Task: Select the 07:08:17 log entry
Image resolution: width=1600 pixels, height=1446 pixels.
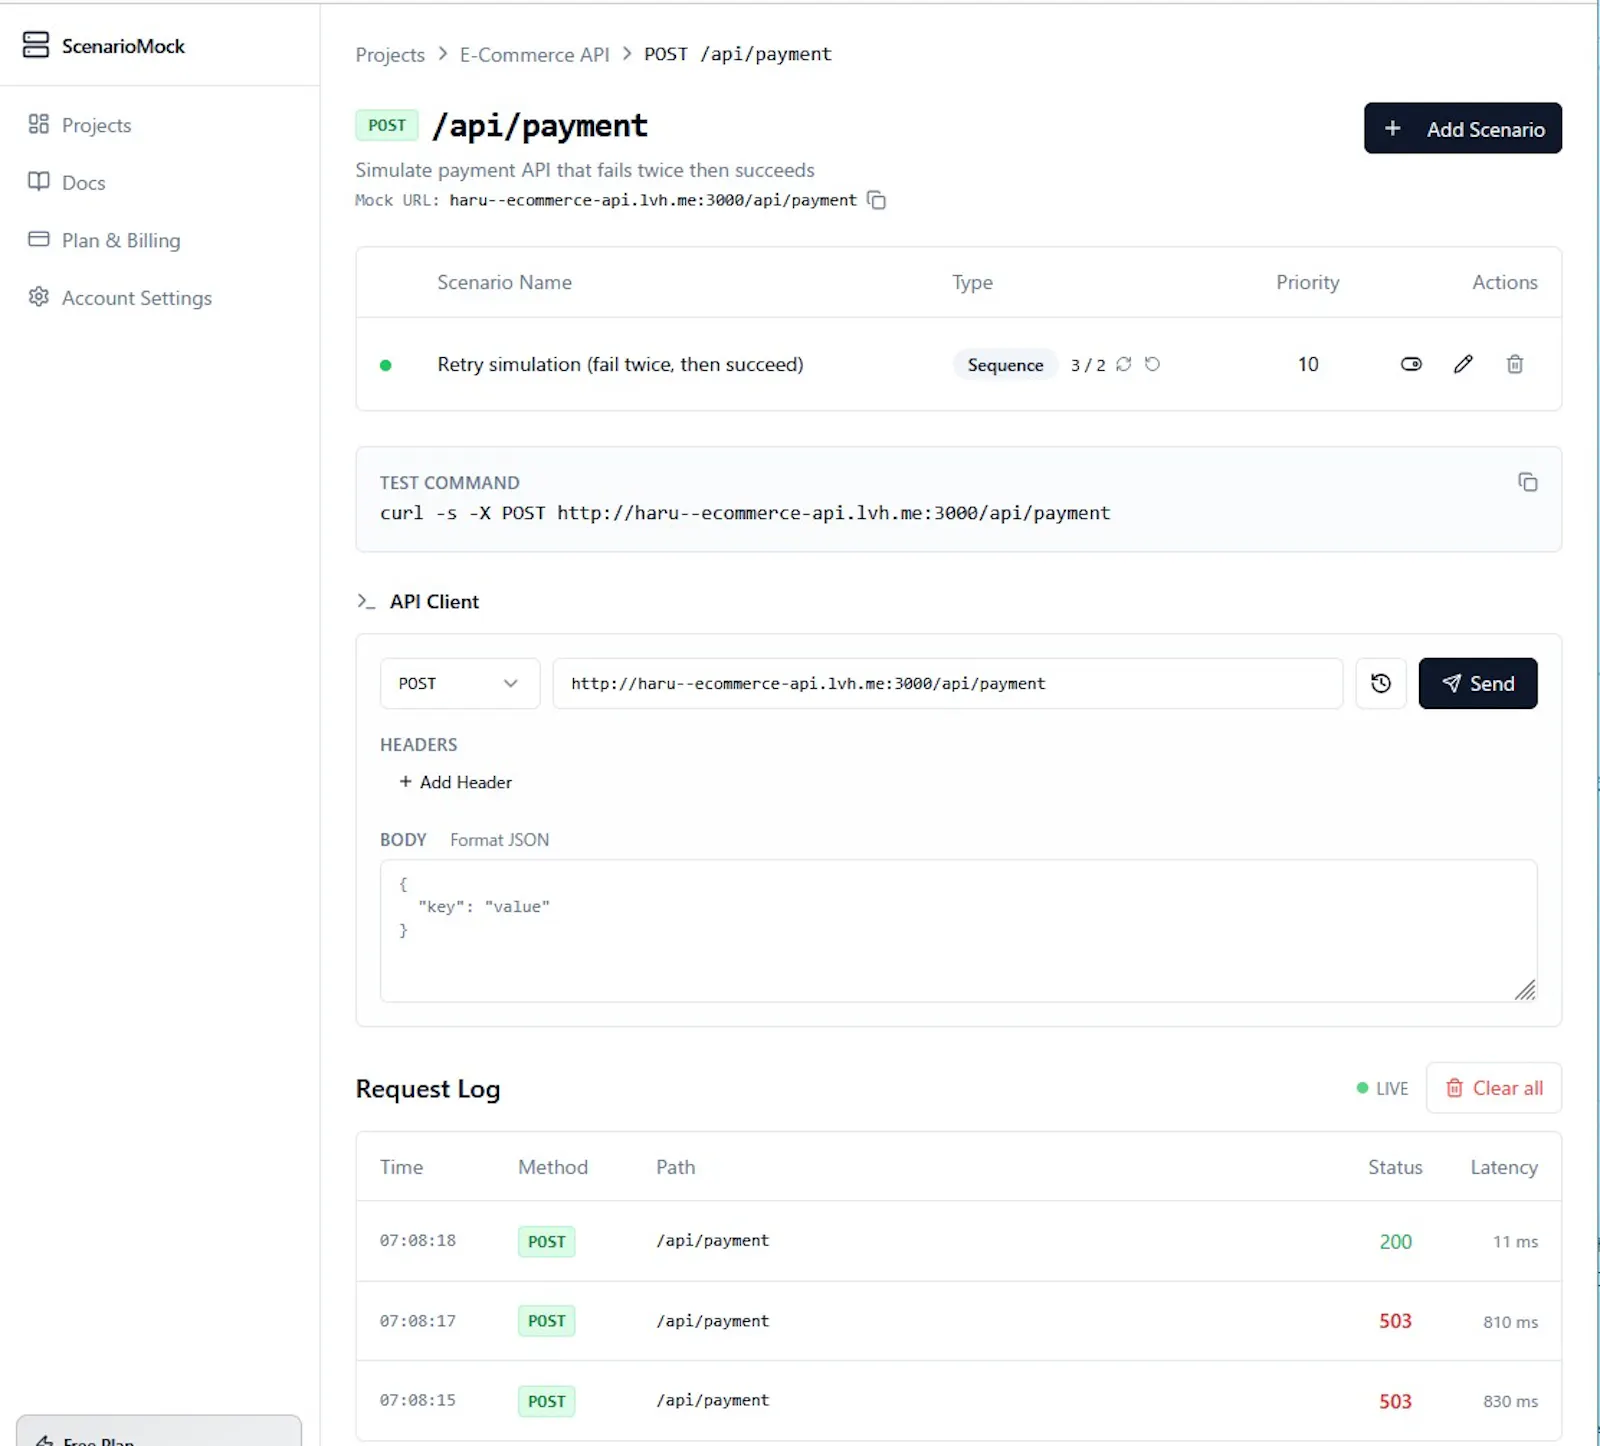Action: tap(958, 1321)
